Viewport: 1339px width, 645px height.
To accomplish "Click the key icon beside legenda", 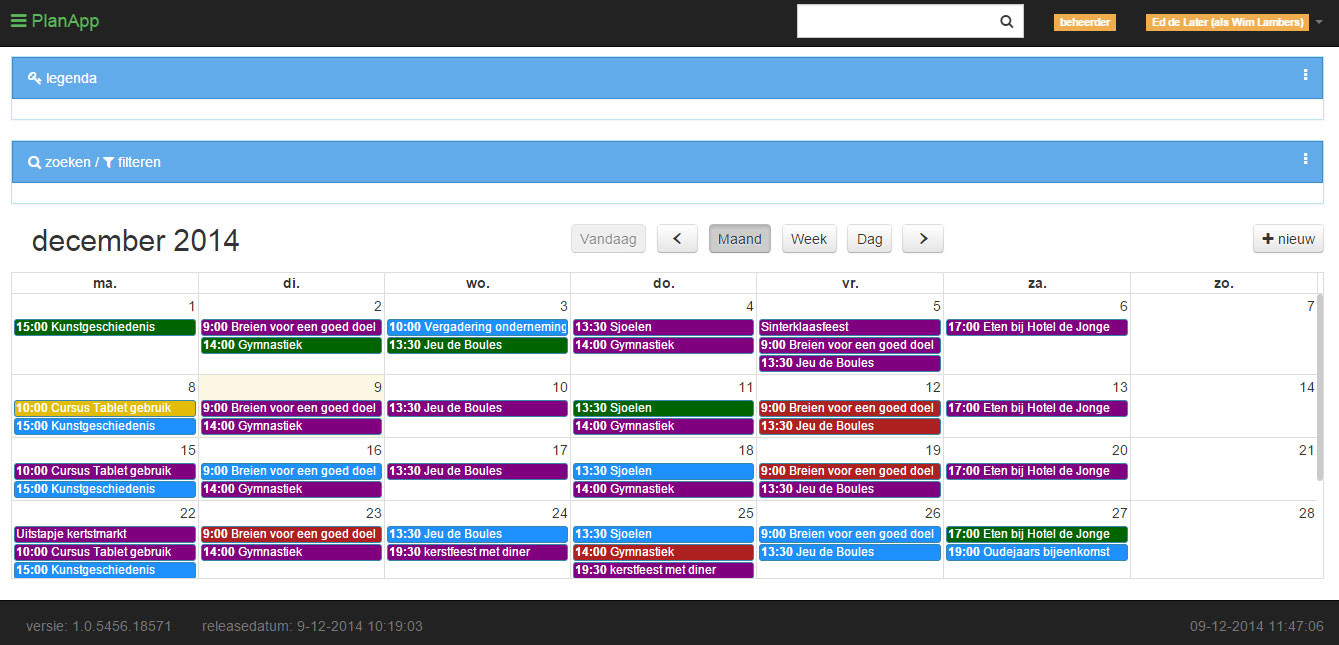I will pos(34,78).
